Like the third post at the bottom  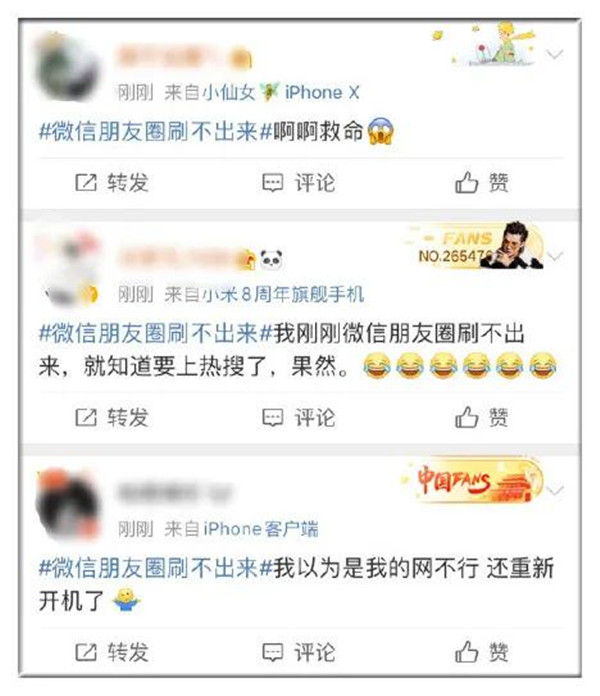482,652
